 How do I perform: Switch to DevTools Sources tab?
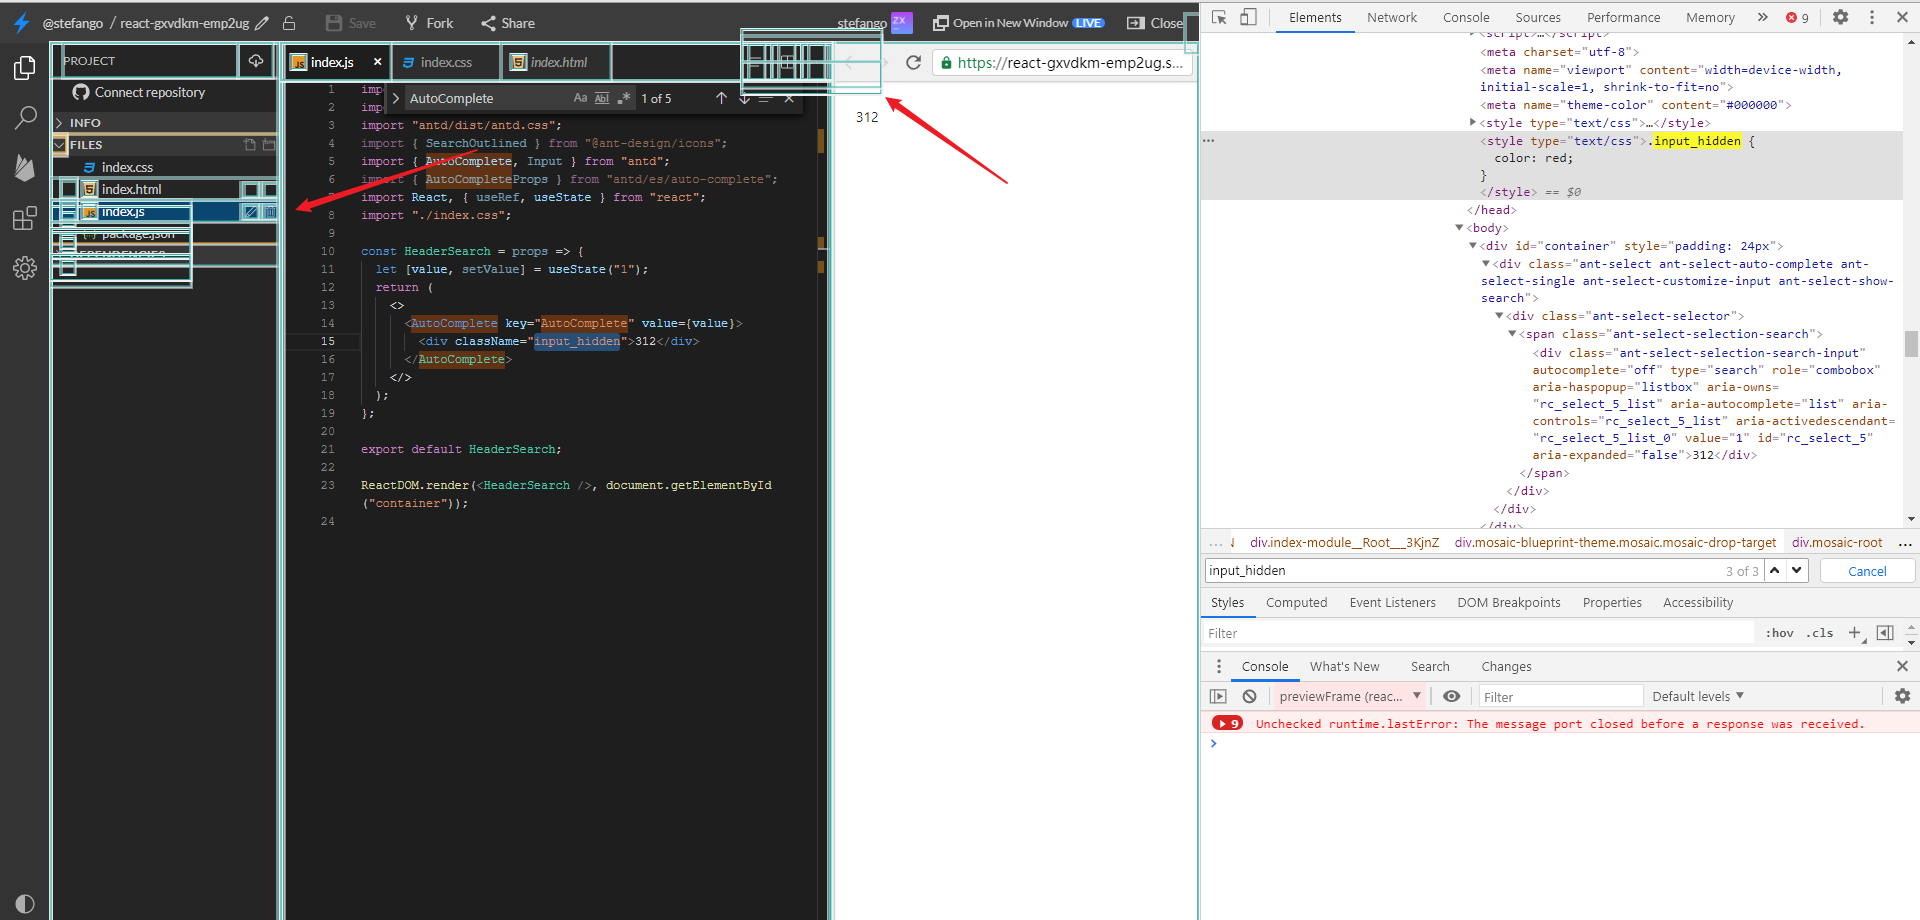click(1538, 17)
